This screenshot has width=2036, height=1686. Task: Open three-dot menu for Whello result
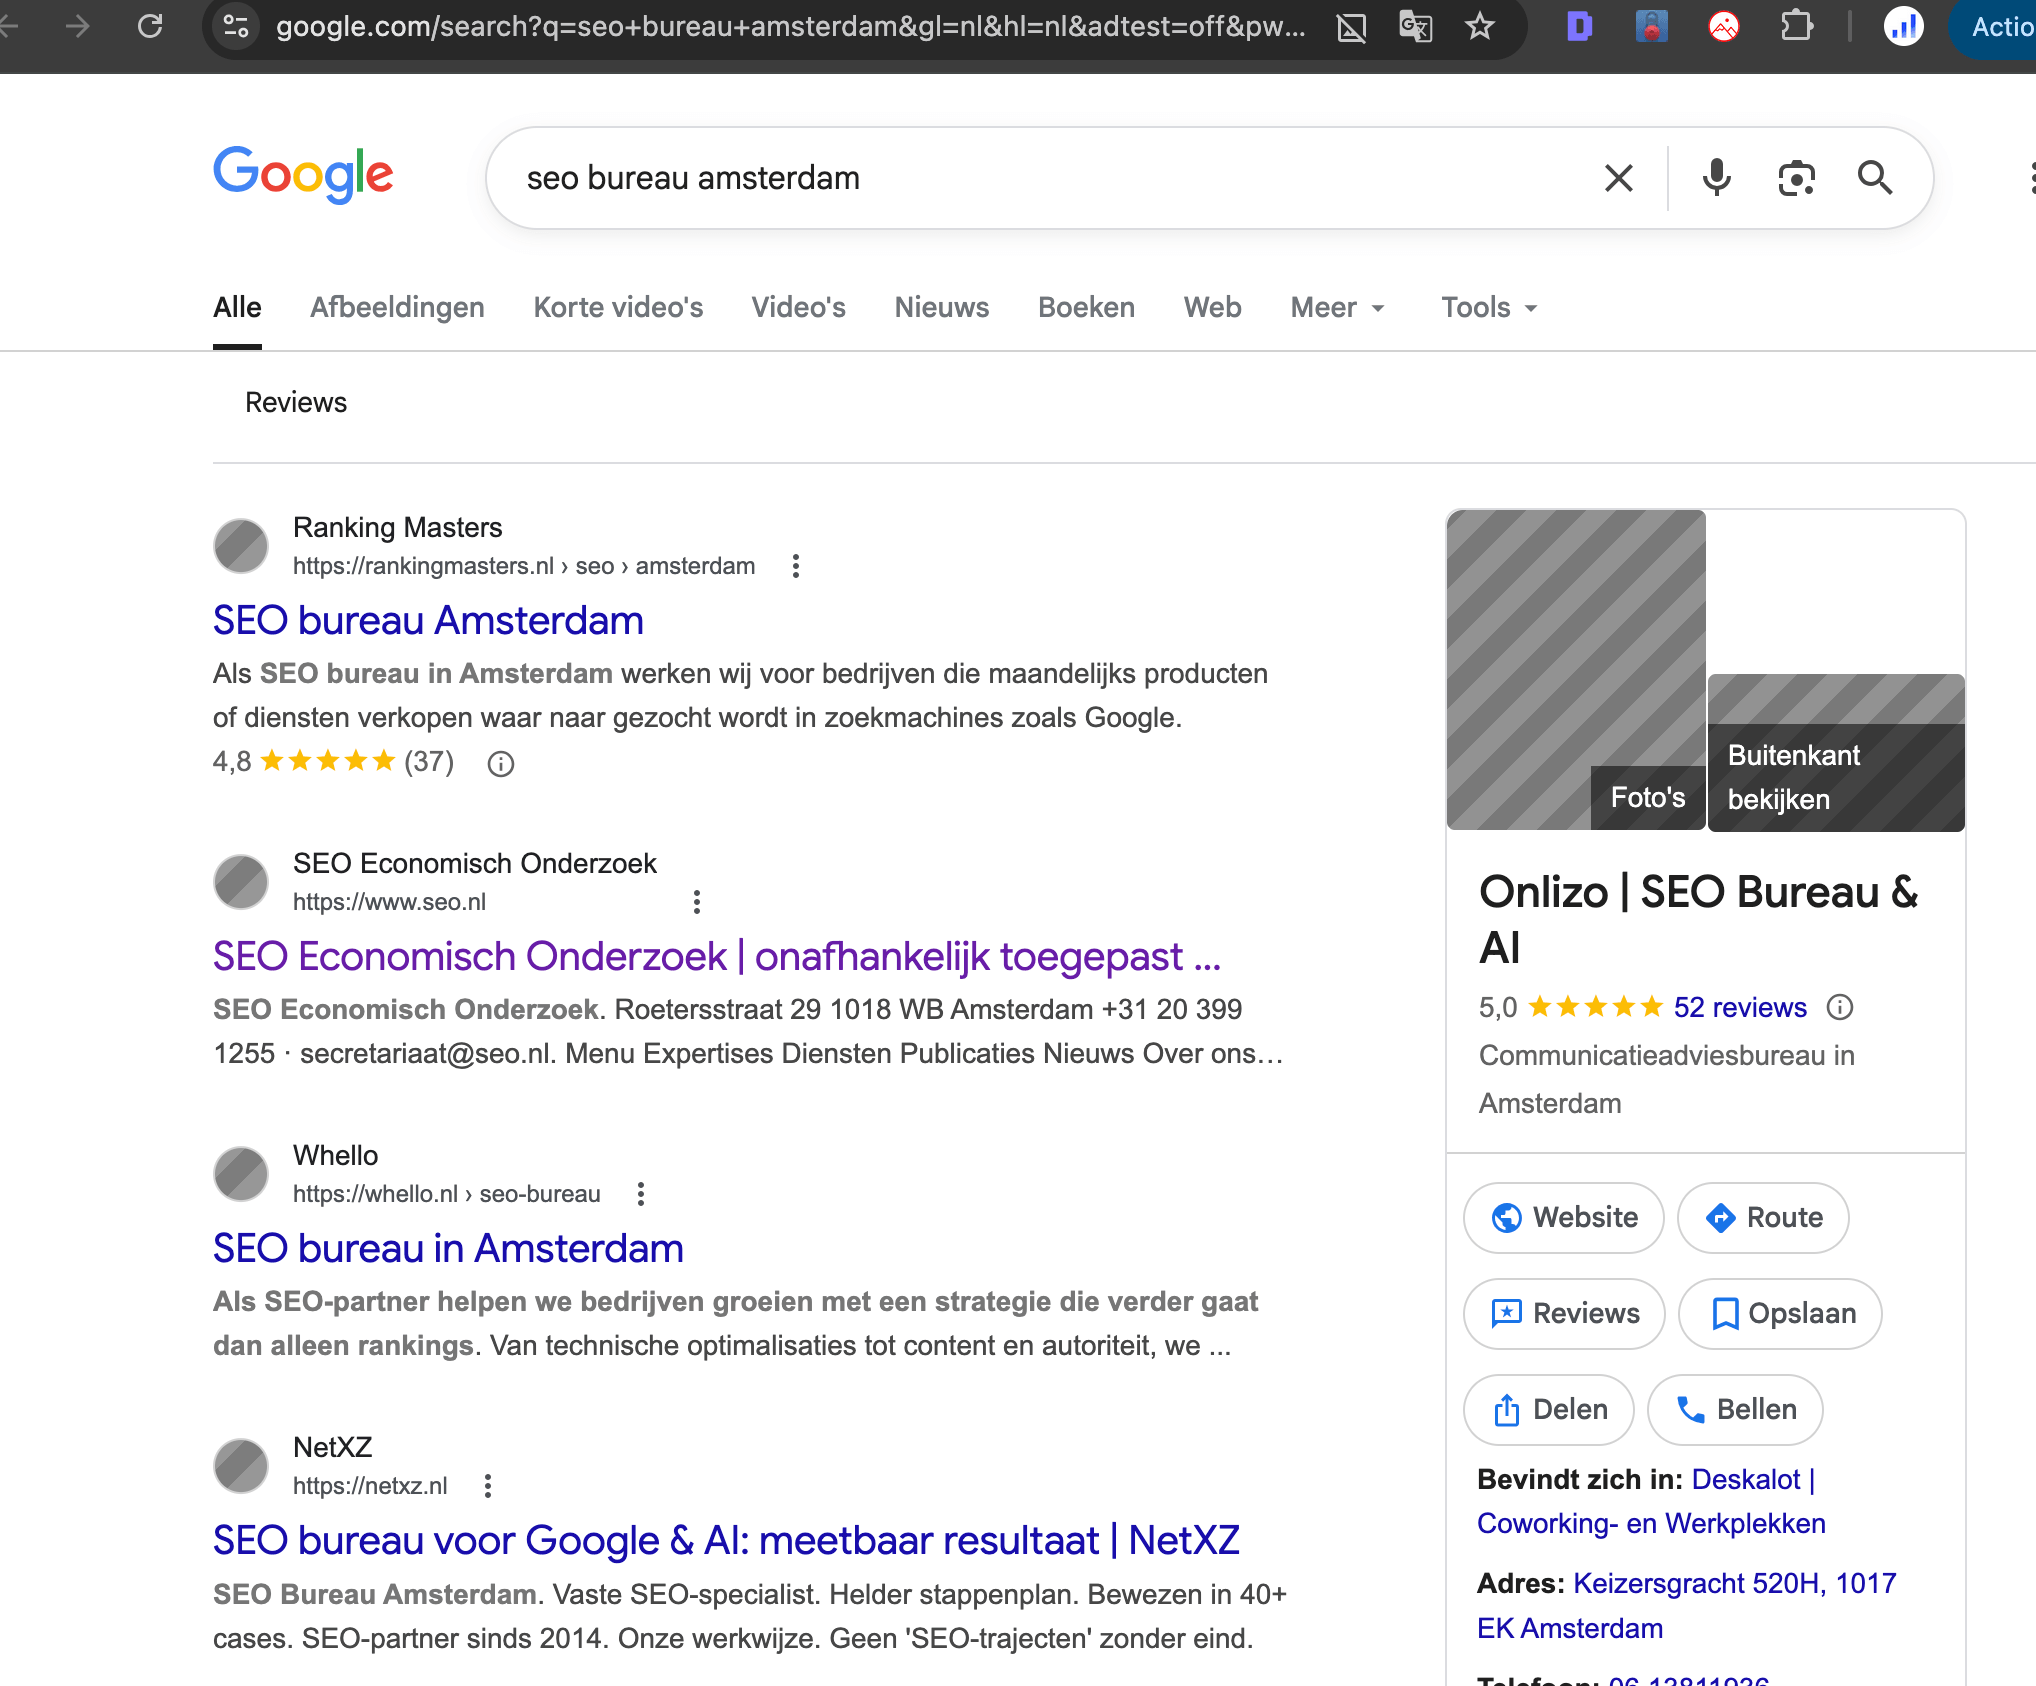click(641, 1194)
